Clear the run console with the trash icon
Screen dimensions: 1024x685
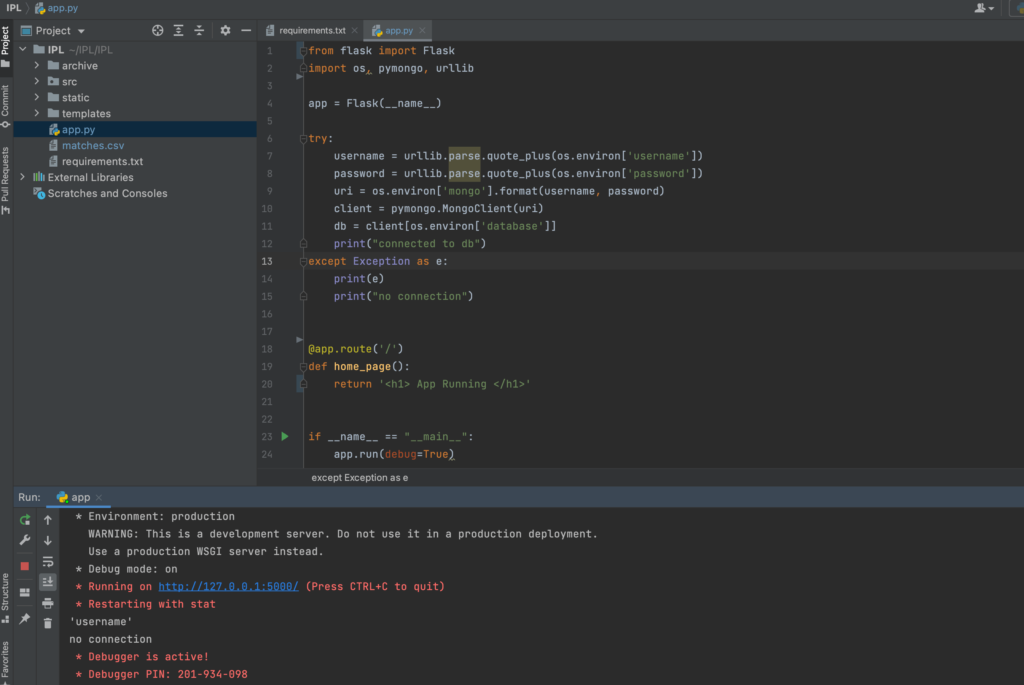48,623
